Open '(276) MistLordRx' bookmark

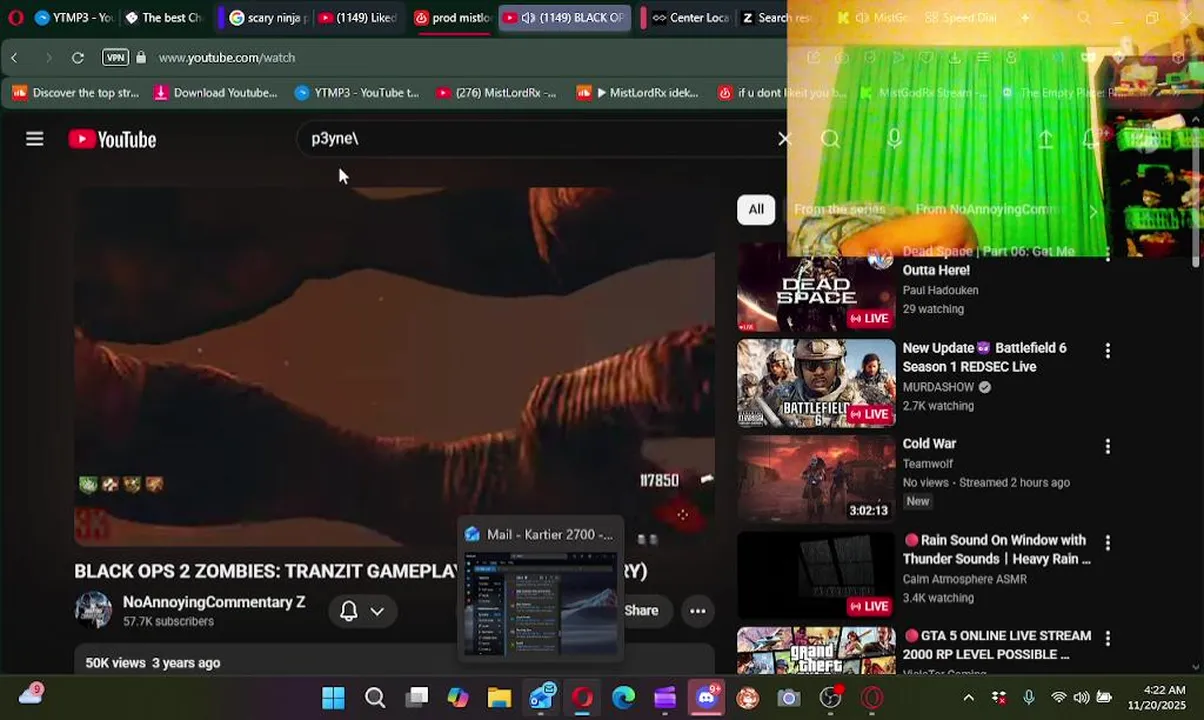[x=496, y=93]
